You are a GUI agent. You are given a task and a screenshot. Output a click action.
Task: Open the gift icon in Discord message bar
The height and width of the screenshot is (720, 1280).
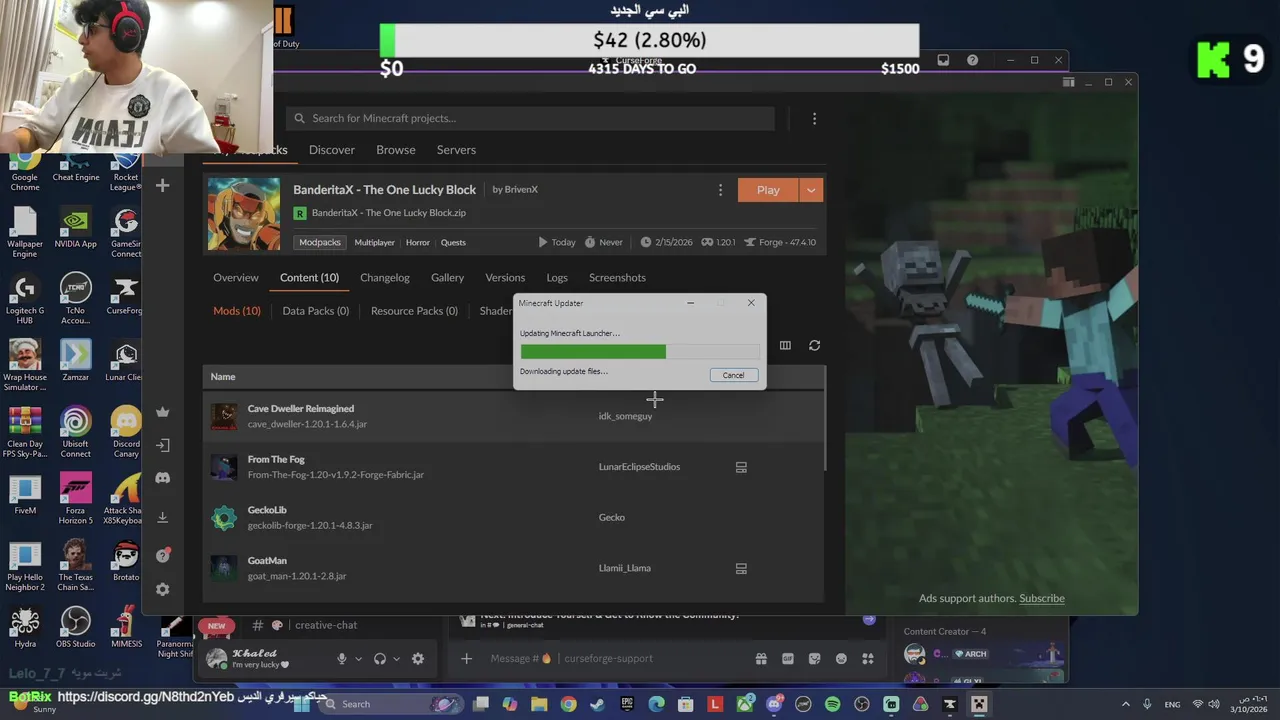(x=761, y=659)
